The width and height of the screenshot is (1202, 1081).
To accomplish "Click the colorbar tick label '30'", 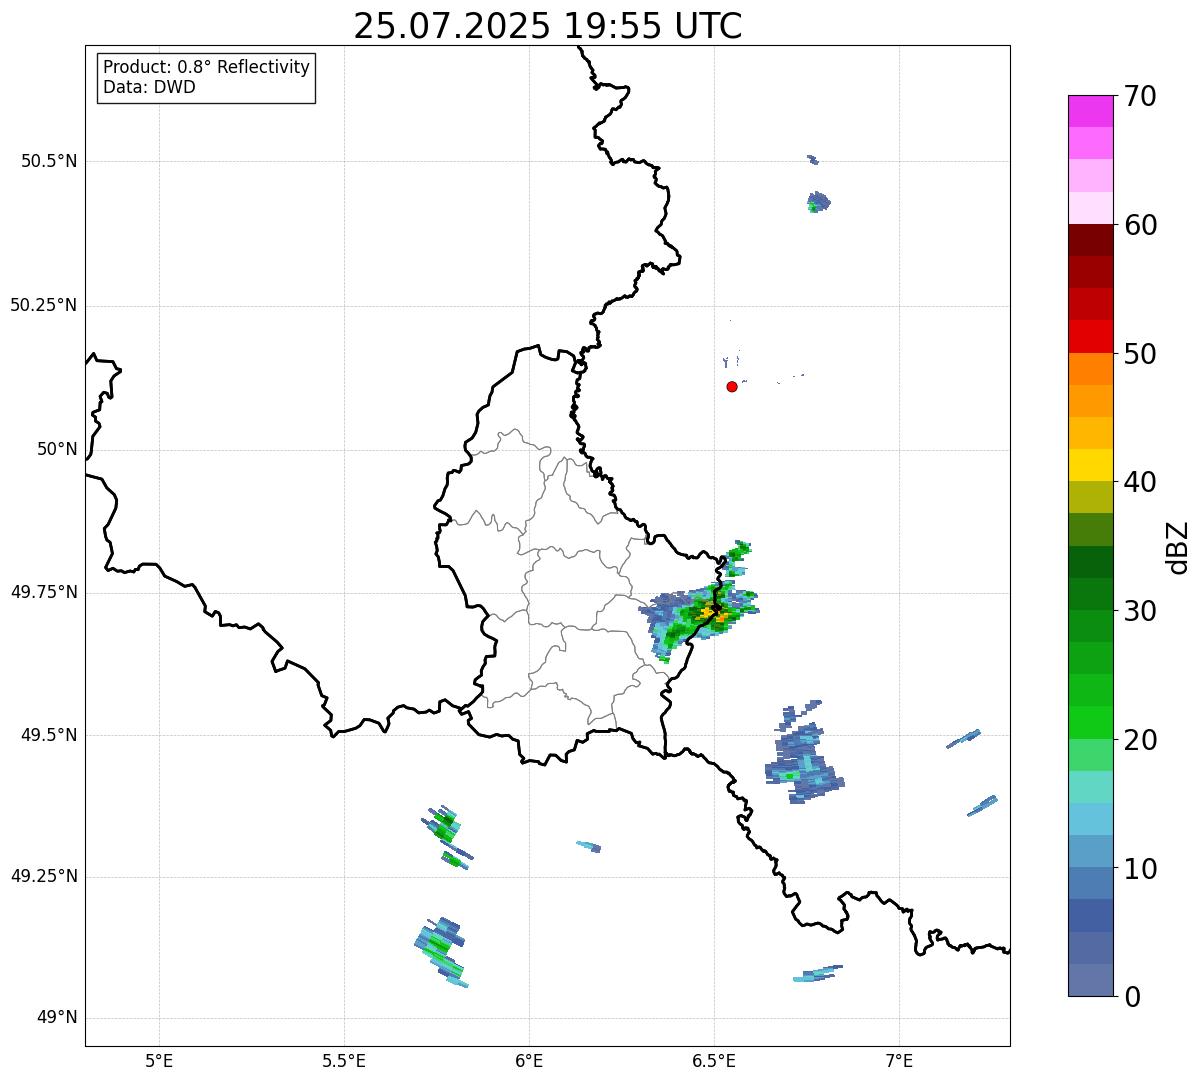I will [1140, 611].
